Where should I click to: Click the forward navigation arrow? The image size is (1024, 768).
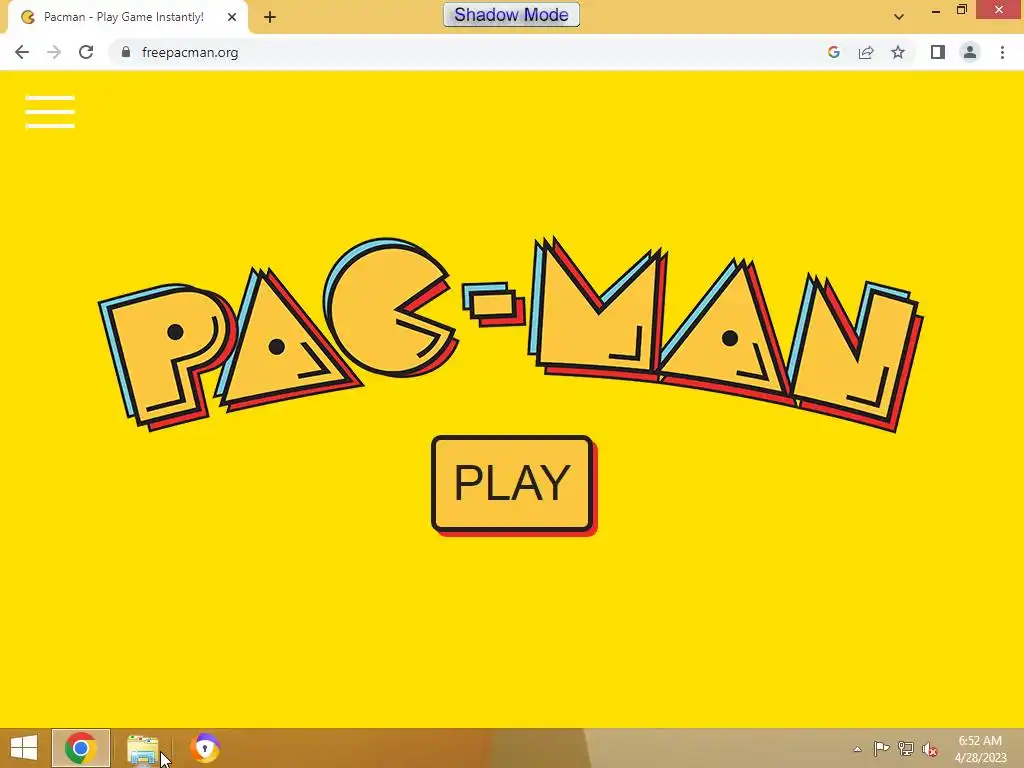tap(54, 52)
